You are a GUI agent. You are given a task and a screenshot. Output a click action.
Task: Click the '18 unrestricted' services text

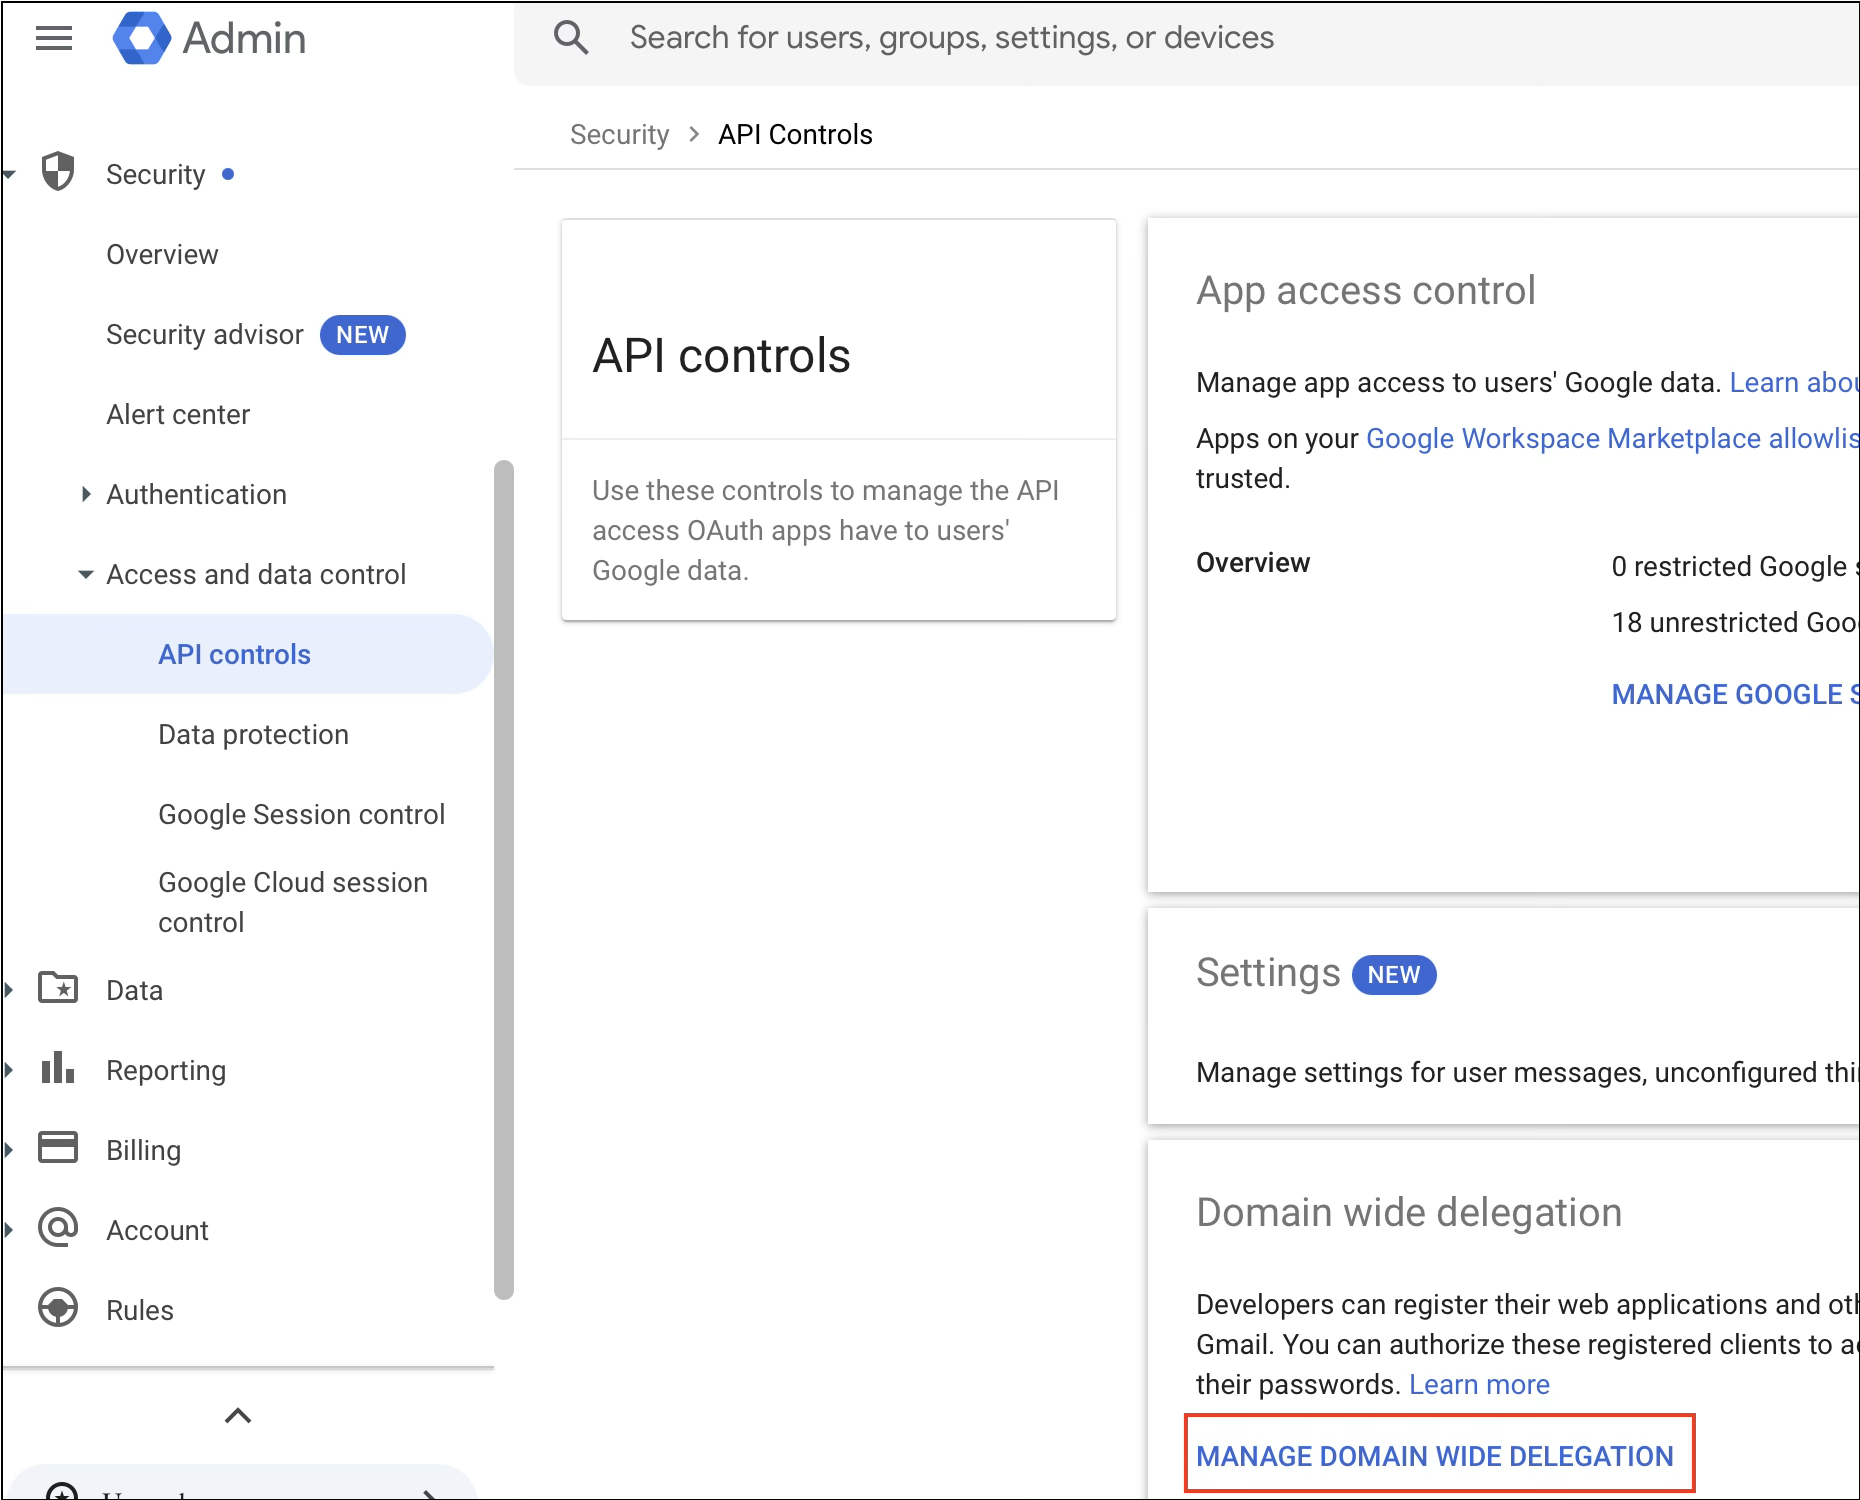click(1734, 622)
